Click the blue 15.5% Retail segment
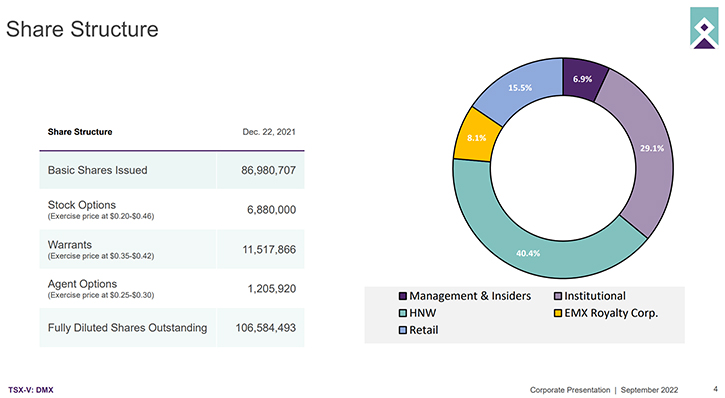 click(520, 88)
